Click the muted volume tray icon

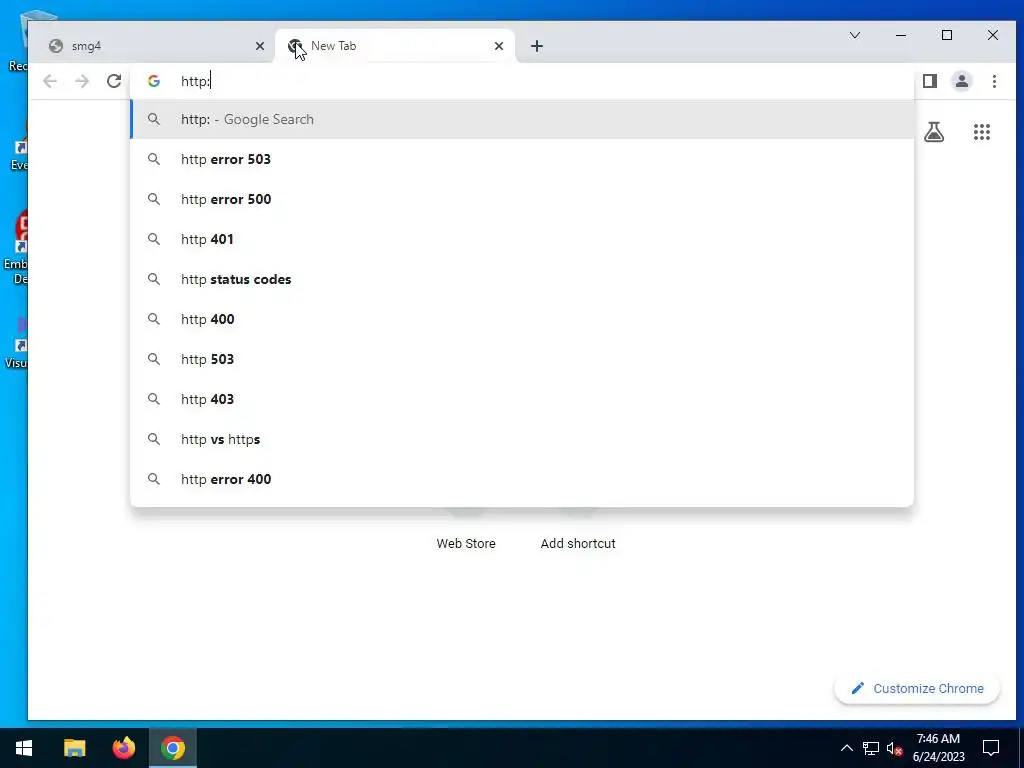[894, 748]
